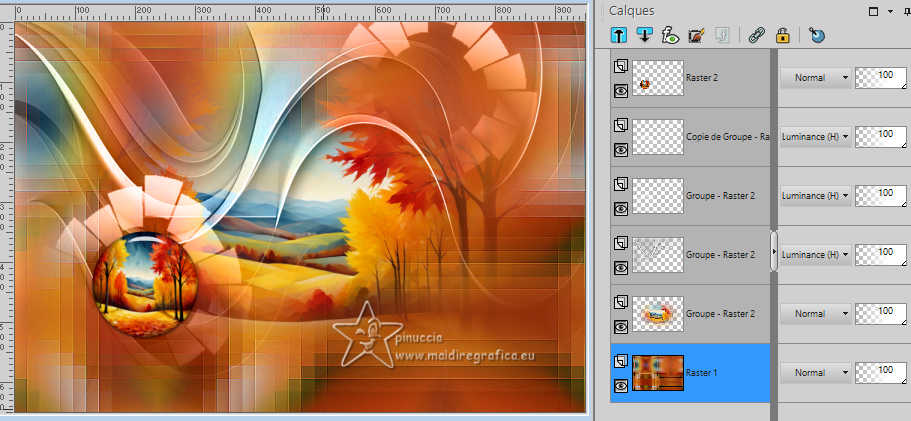Click the blue sphere pin icon

pos(817,35)
